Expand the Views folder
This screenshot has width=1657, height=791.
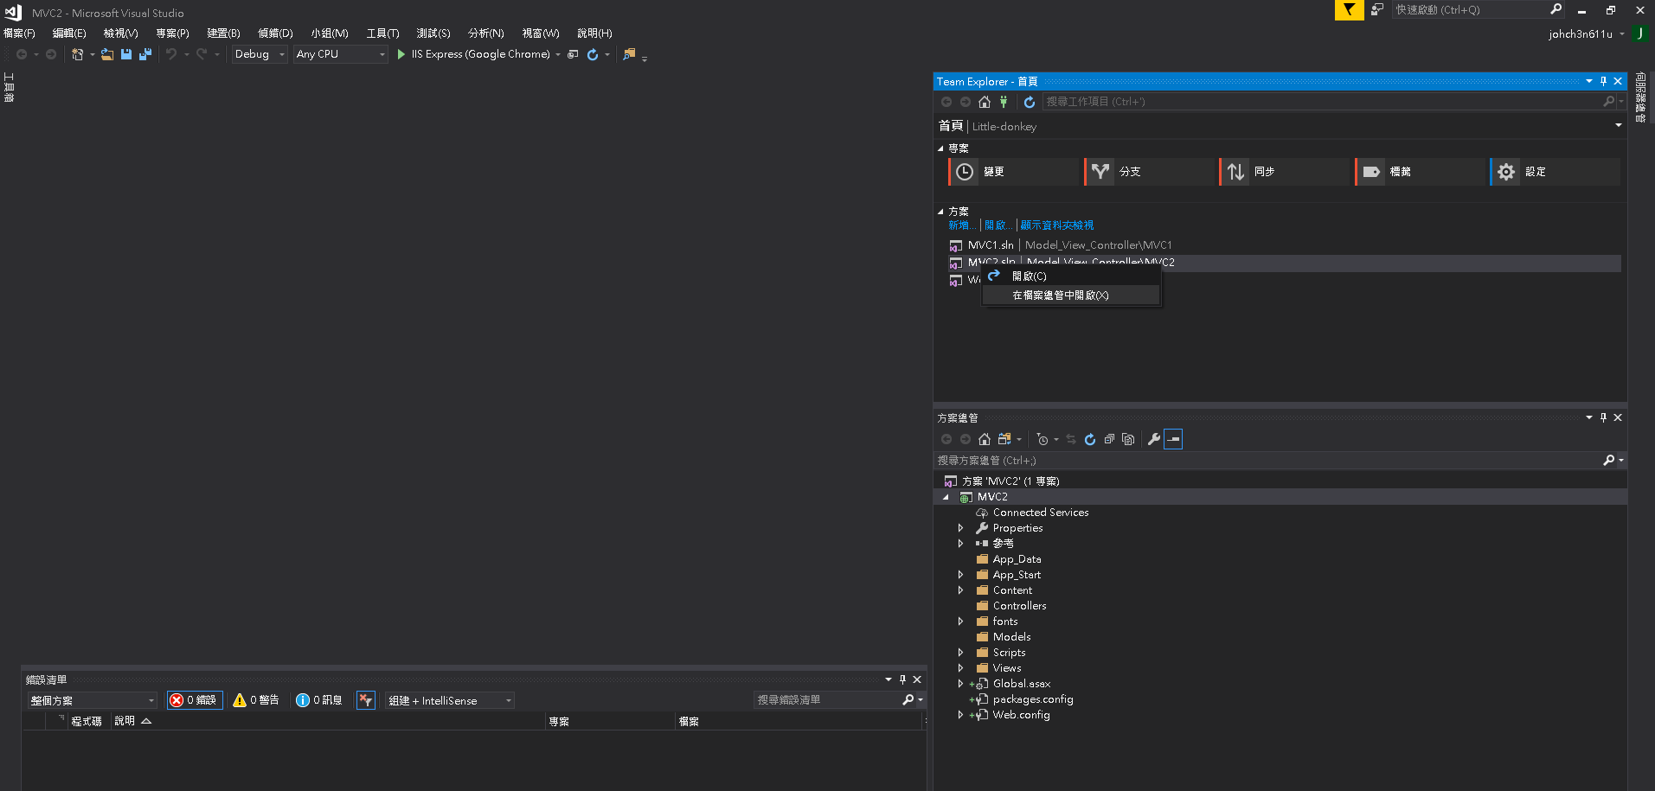pos(961,668)
